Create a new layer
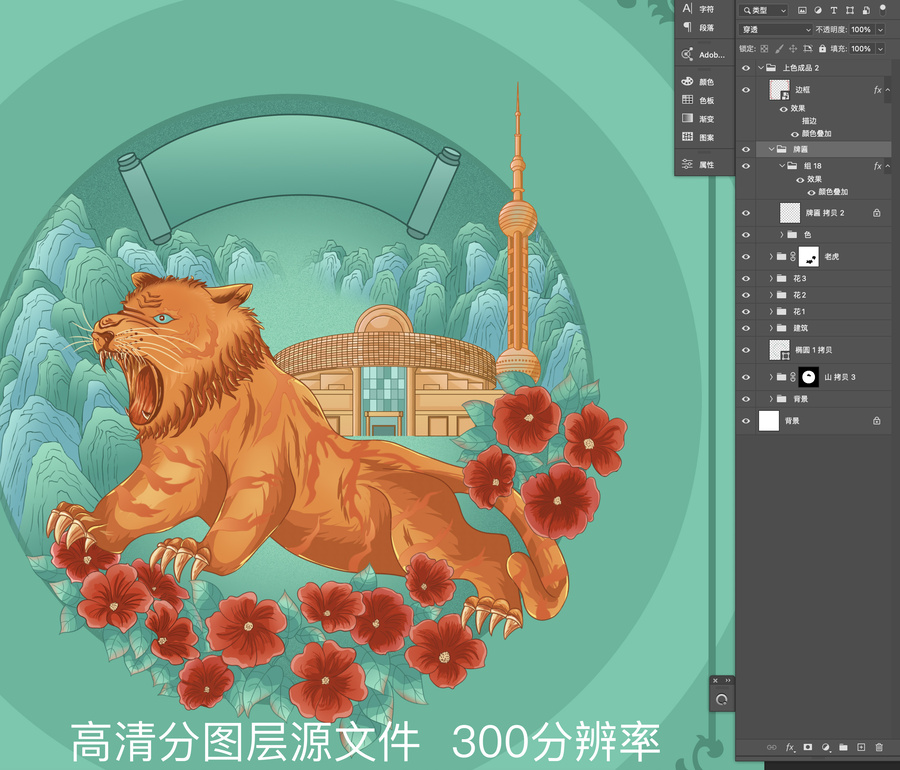 (861, 747)
